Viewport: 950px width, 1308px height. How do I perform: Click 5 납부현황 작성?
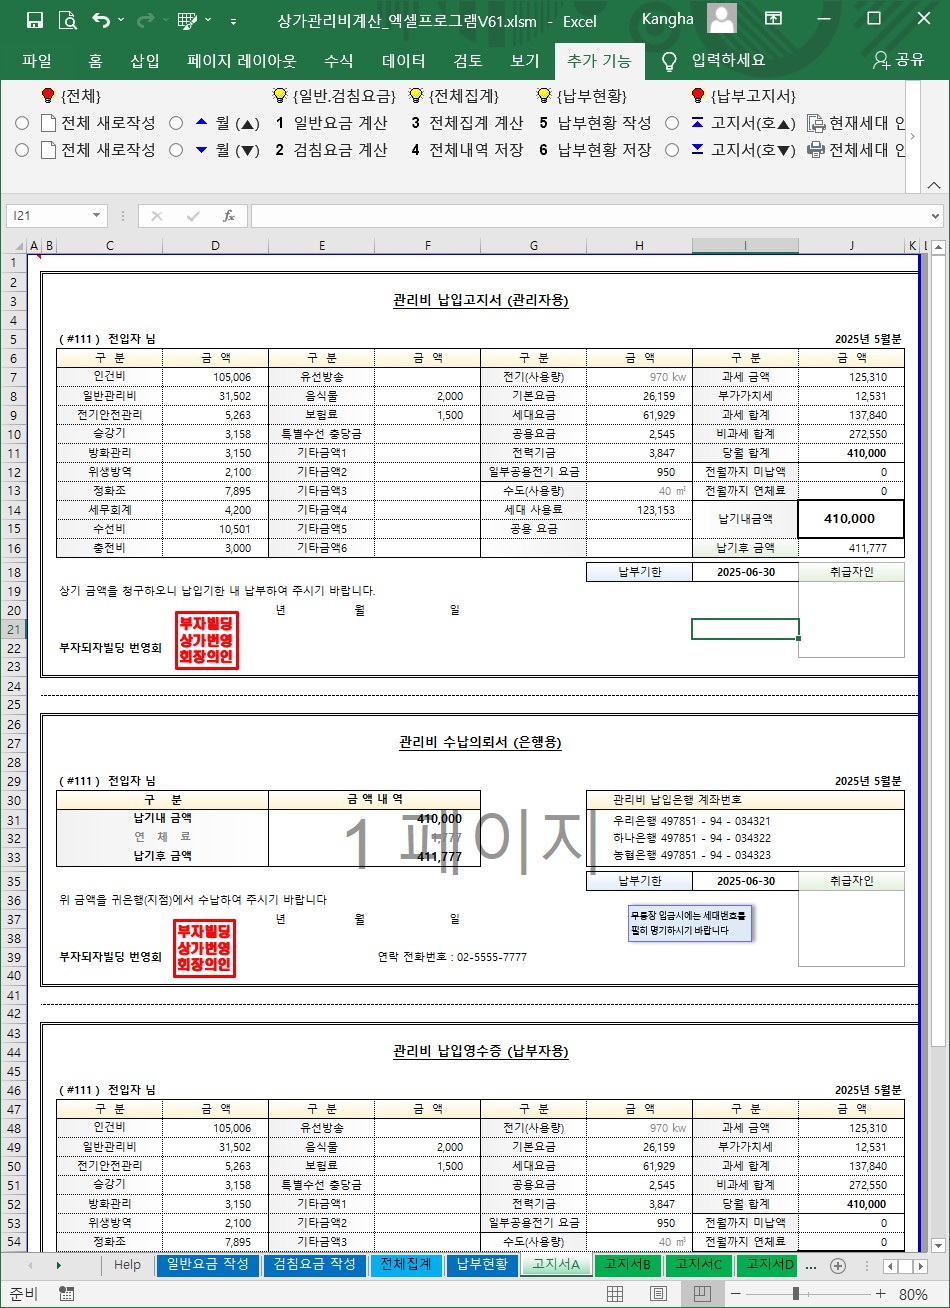595,123
